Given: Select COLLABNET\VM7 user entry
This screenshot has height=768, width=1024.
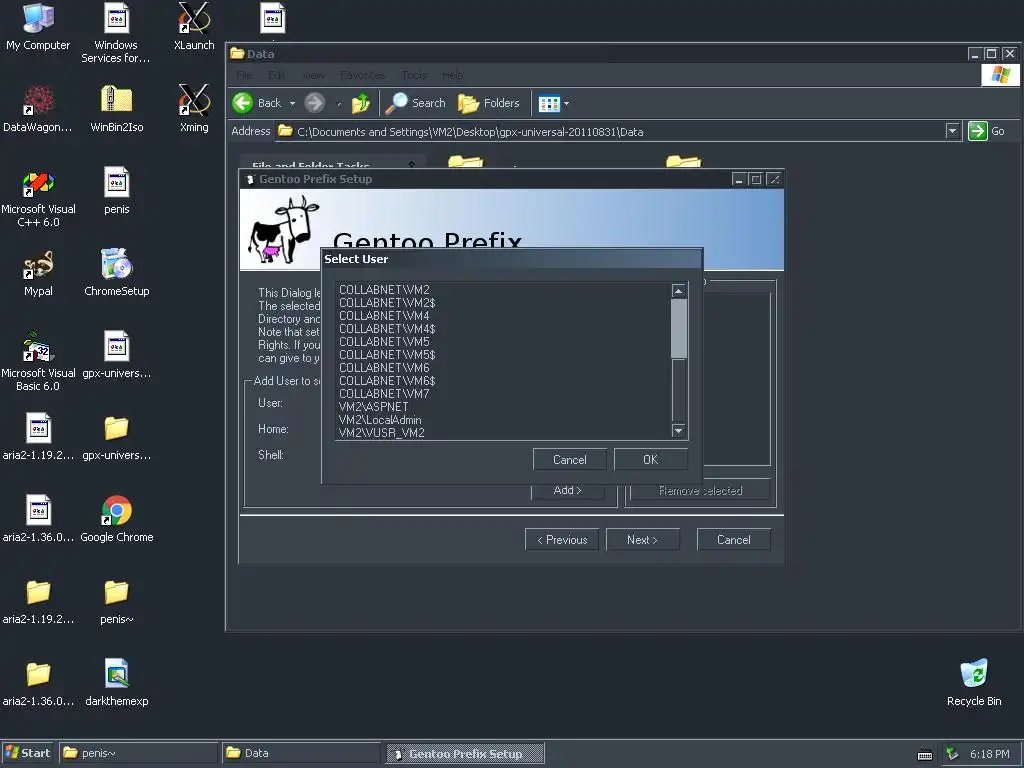Looking at the screenshot, I should coord(504,394).
